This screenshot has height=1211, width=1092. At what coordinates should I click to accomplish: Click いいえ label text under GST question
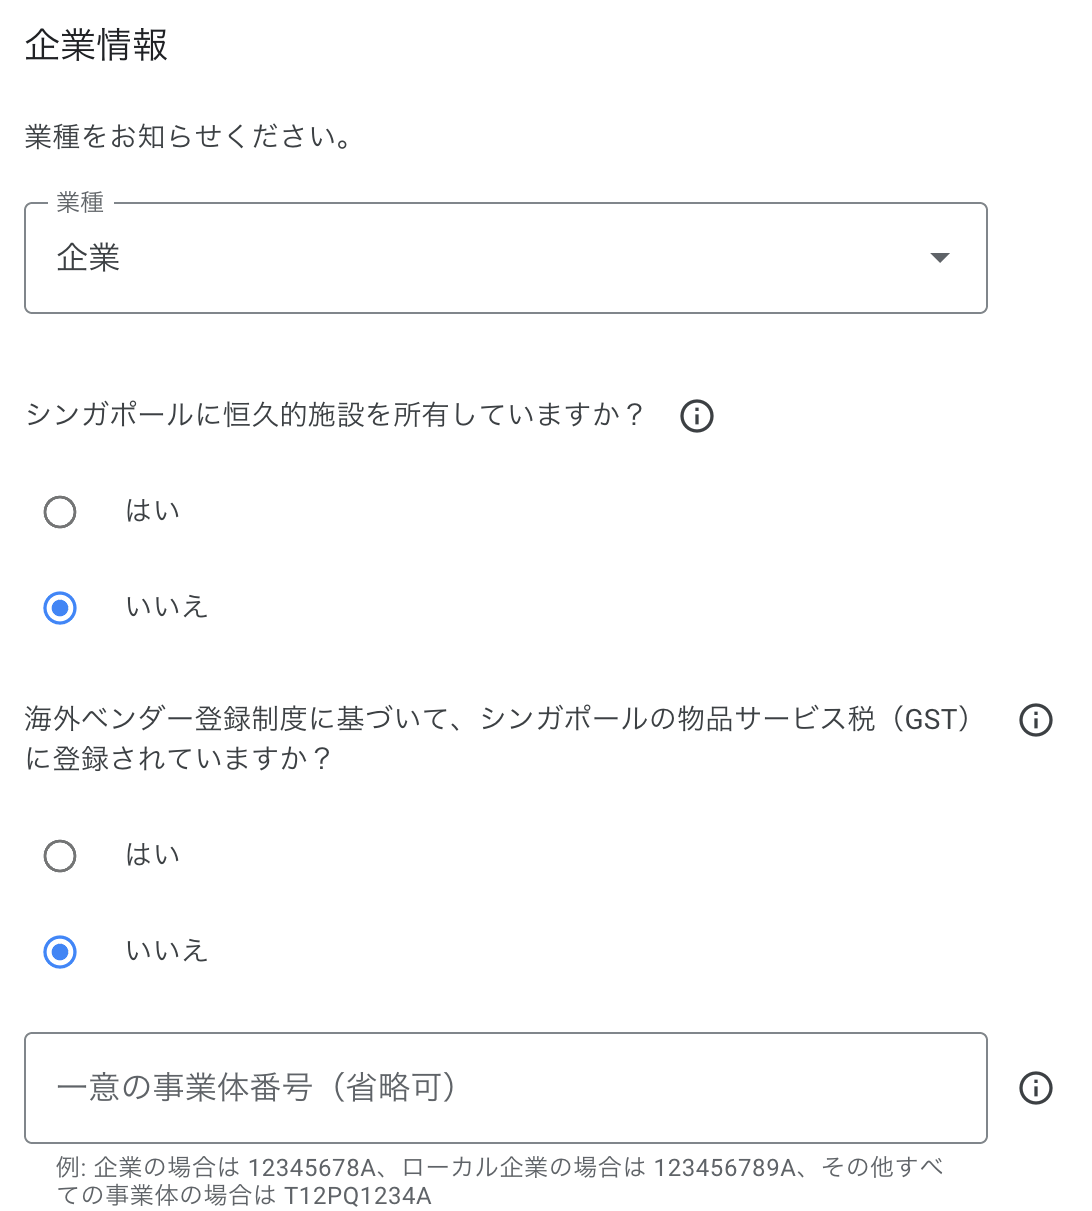click(x=166, y=951)
